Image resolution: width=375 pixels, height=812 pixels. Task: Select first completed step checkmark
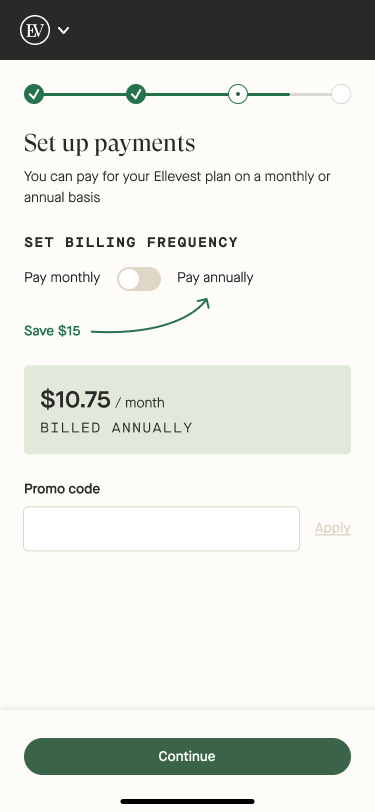click(x=34, y=94)
